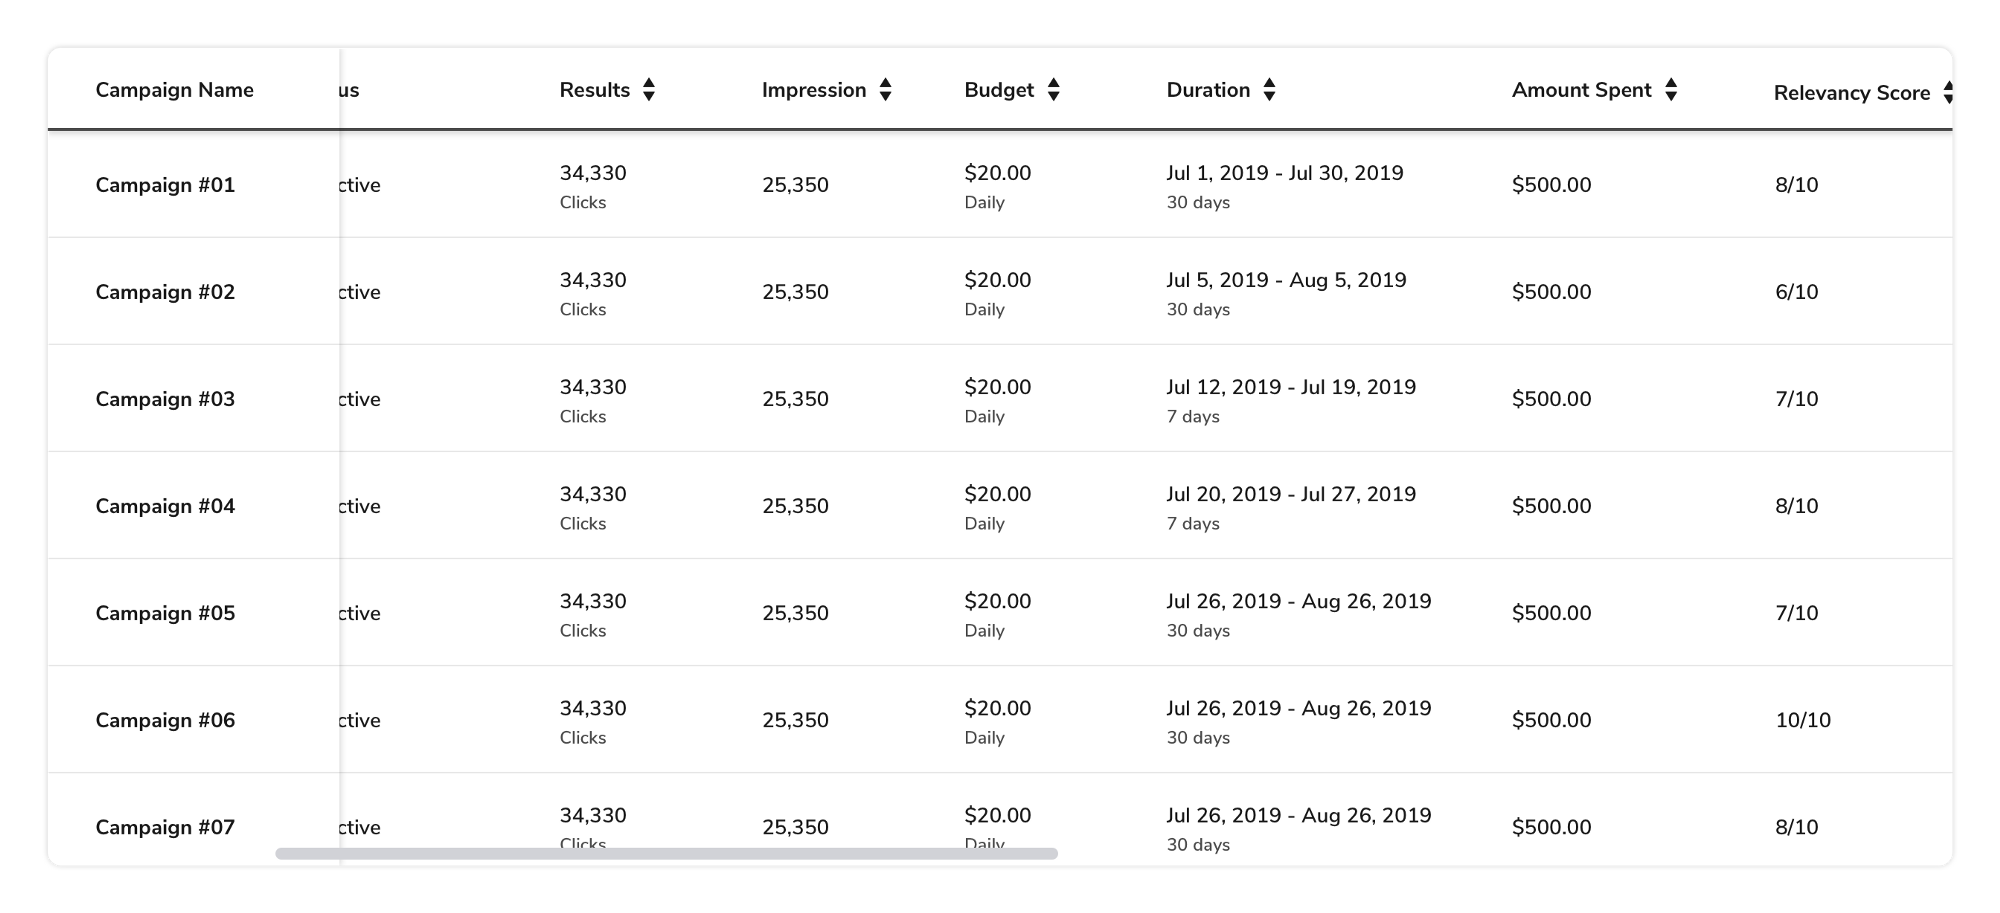Image resolution: width=2000 pixels, height=913 pixels.
Task: Sort table by Results column icon
Action: 649,90
